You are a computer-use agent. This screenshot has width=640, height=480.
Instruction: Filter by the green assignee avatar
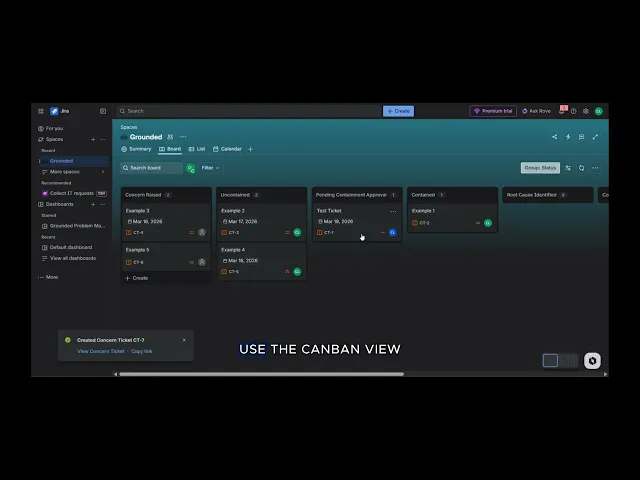click(x=191, y=168)
